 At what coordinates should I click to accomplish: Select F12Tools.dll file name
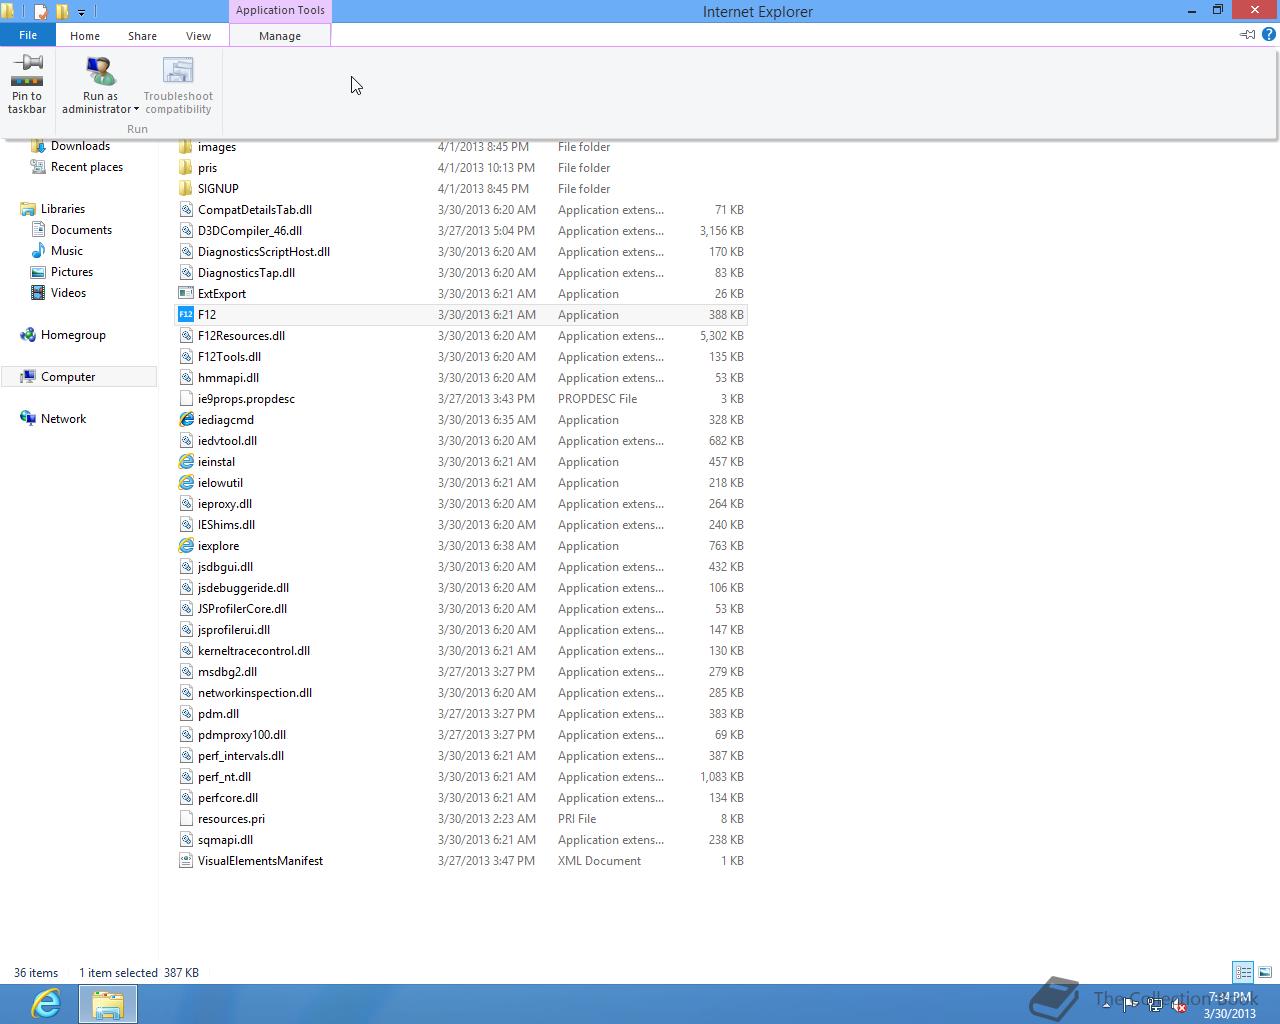point(229,357)
